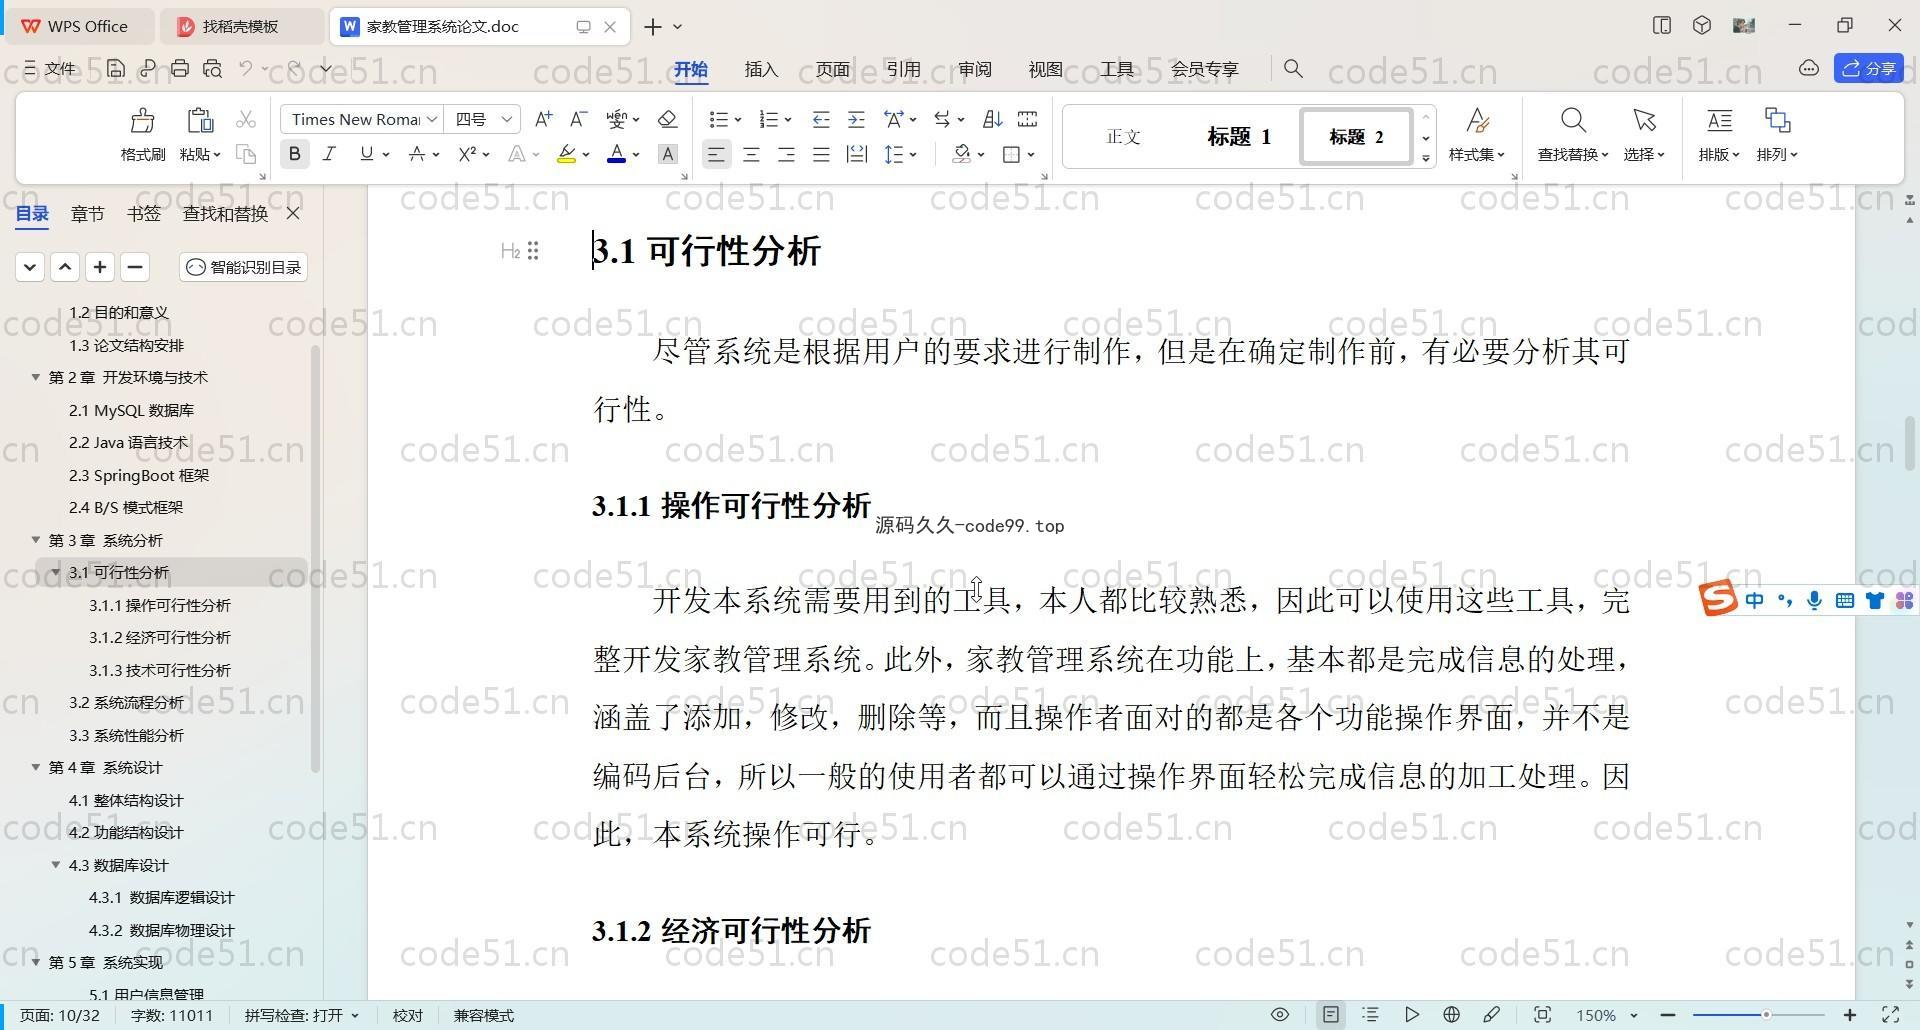This screenshot has height=1030, width=1920.
Task: Go to 3.2 系统流程分析 in outline
Action: tap(126, 702)
